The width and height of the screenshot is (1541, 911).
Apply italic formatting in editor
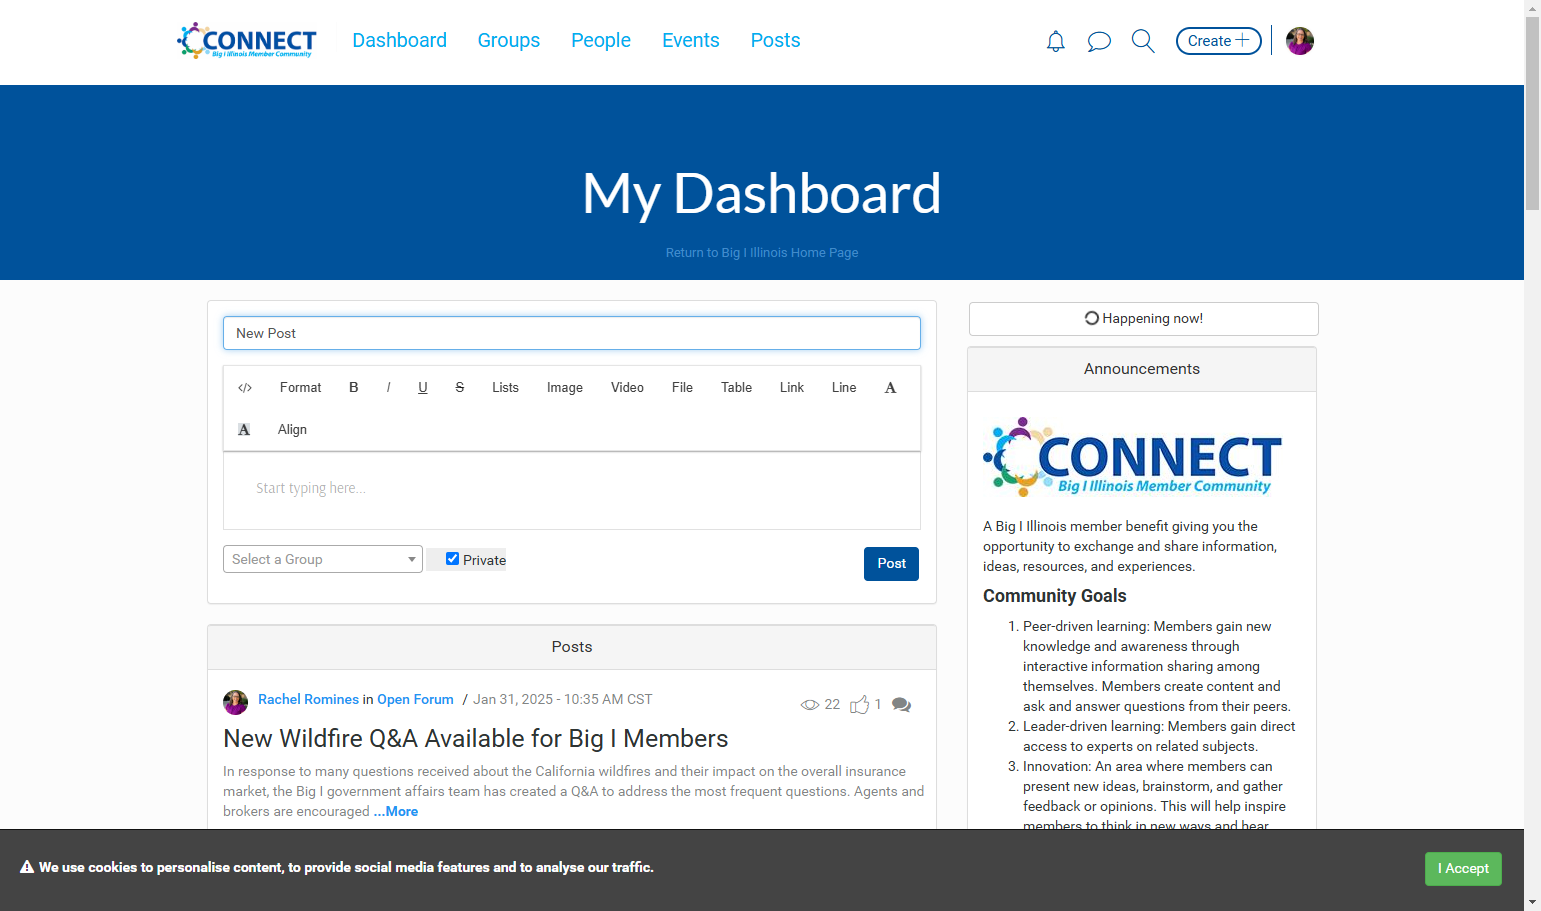(388, 387)
